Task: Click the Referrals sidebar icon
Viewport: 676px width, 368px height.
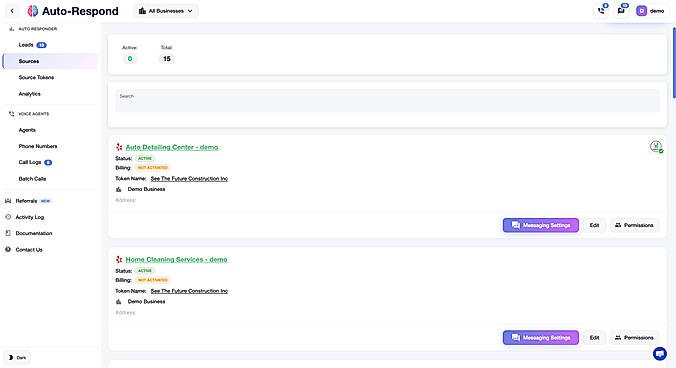Action: coord(8,201)
